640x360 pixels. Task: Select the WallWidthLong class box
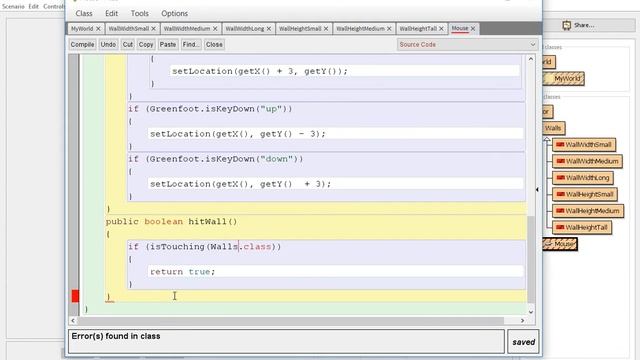click(x=583, y=178)
